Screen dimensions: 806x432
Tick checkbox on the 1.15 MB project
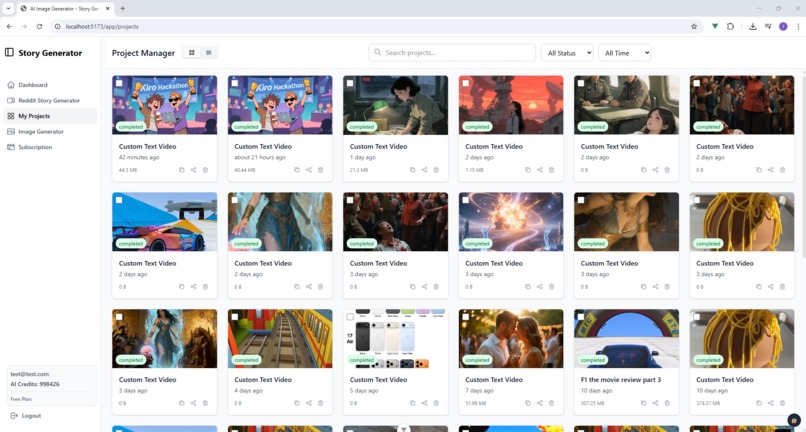tap(466, 83)
